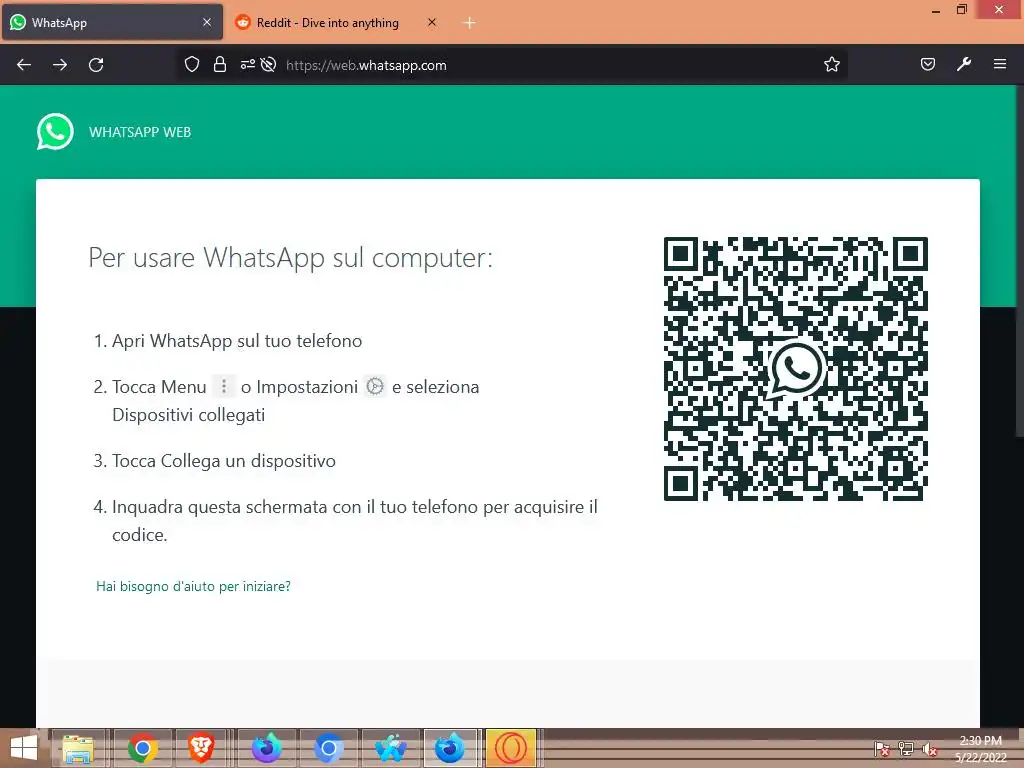The image size is (1024, 768).
Task: Click 'Dispositivi collegati' text
Action: [x=189, y=415]
